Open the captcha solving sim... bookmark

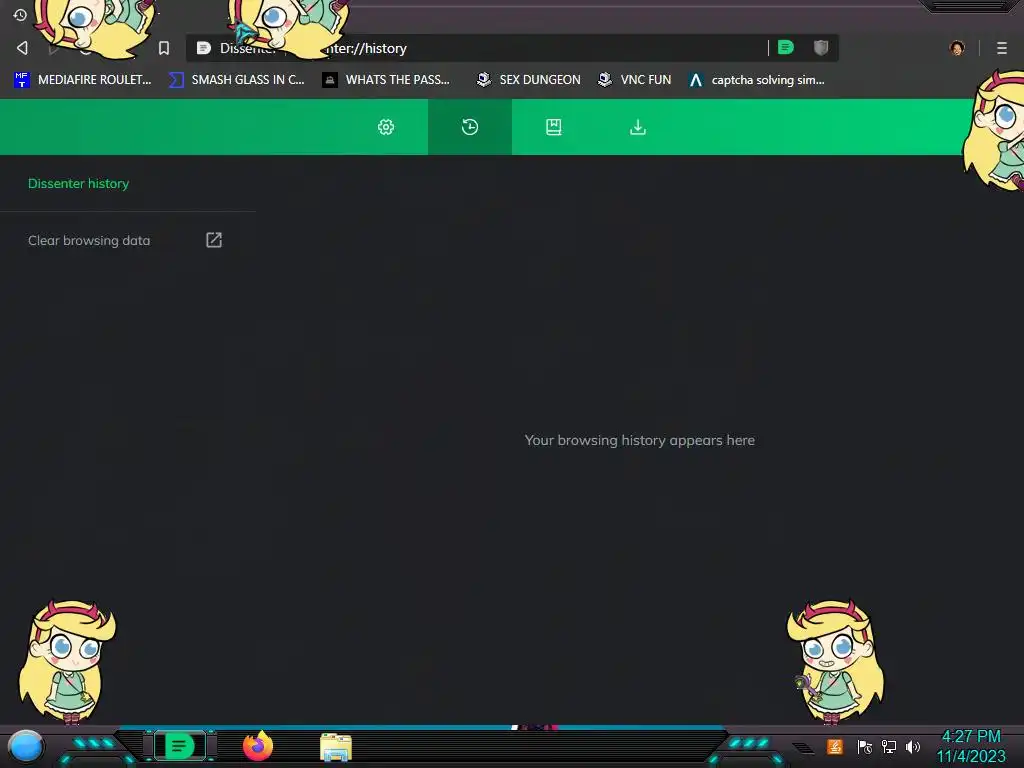tap(757, 80)
